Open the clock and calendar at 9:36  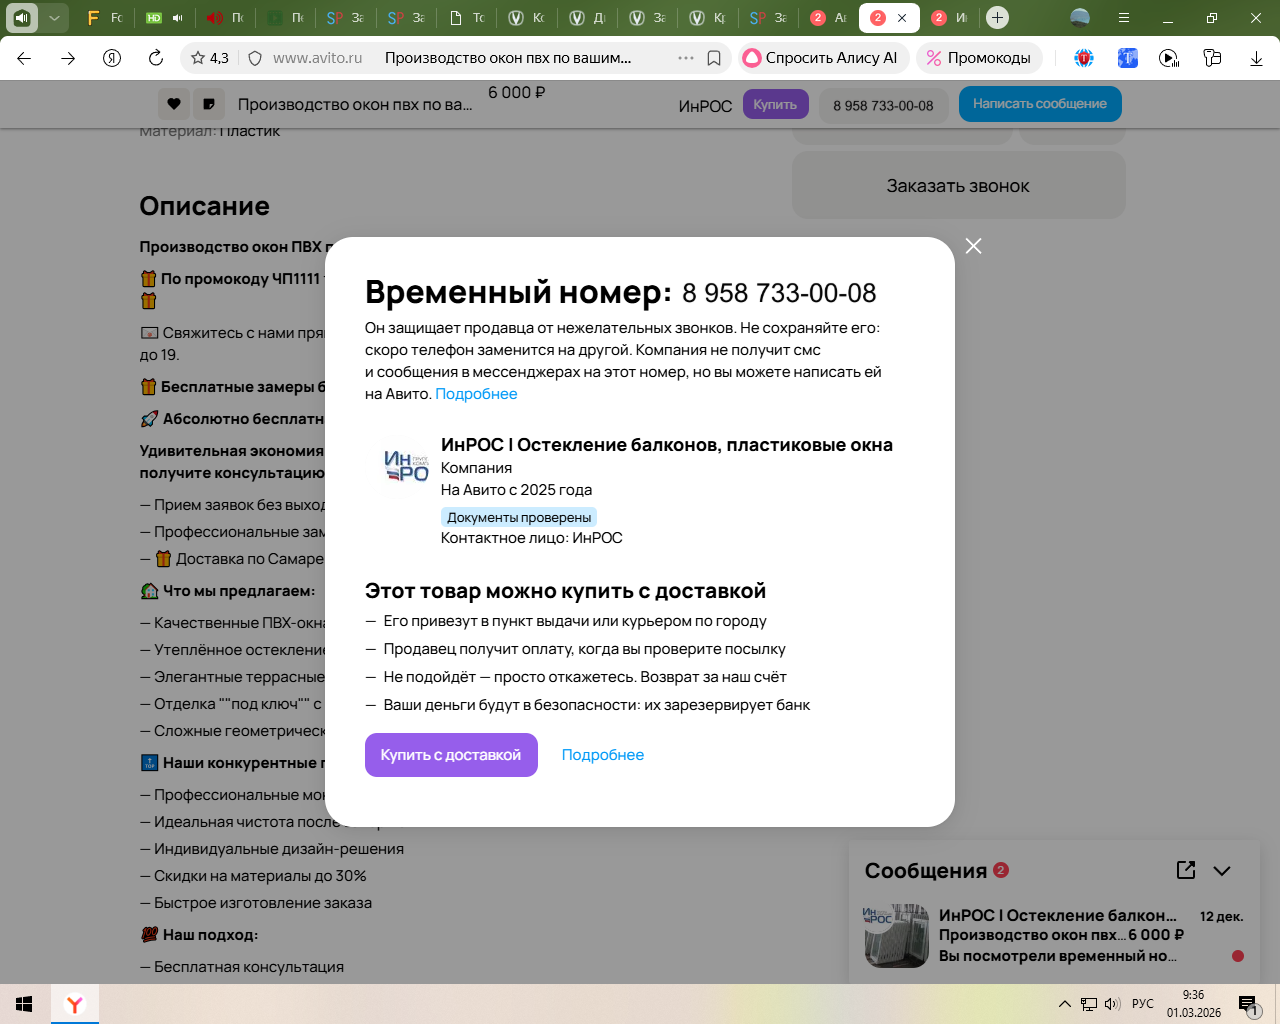click(x=1194, y=1004)
